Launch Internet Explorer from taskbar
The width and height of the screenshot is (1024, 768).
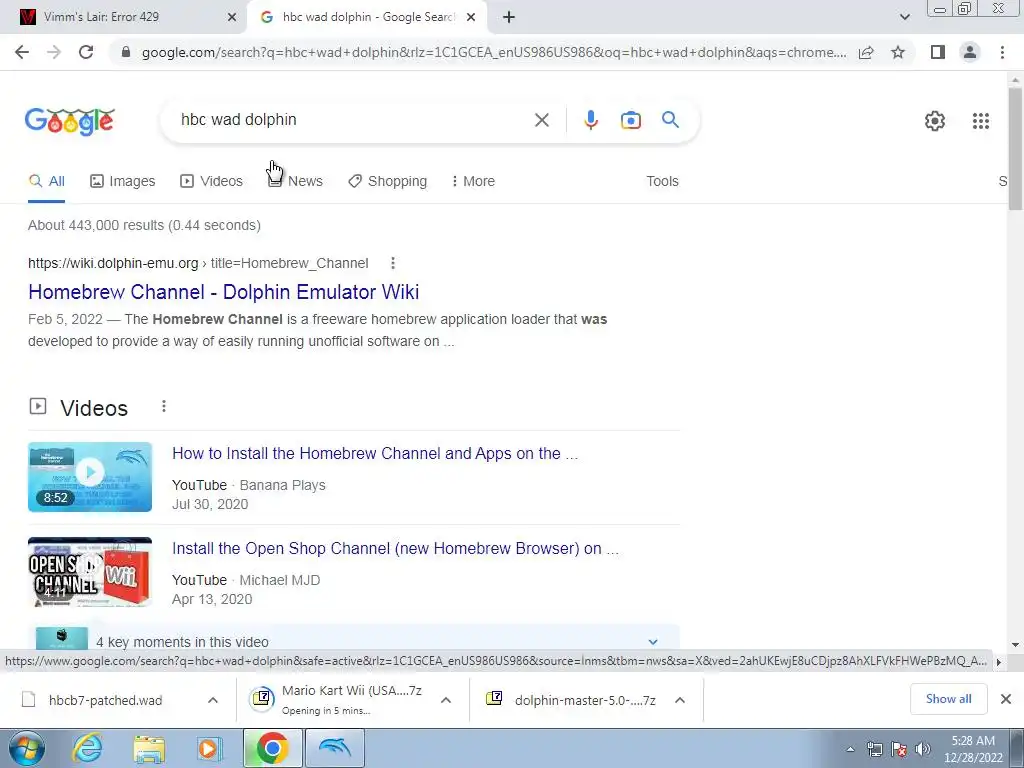coord(88,748)
